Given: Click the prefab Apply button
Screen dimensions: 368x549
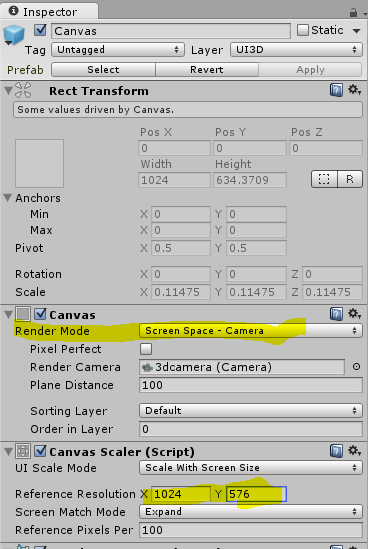Looking at the screenshot, I should (x=310, y=69).
